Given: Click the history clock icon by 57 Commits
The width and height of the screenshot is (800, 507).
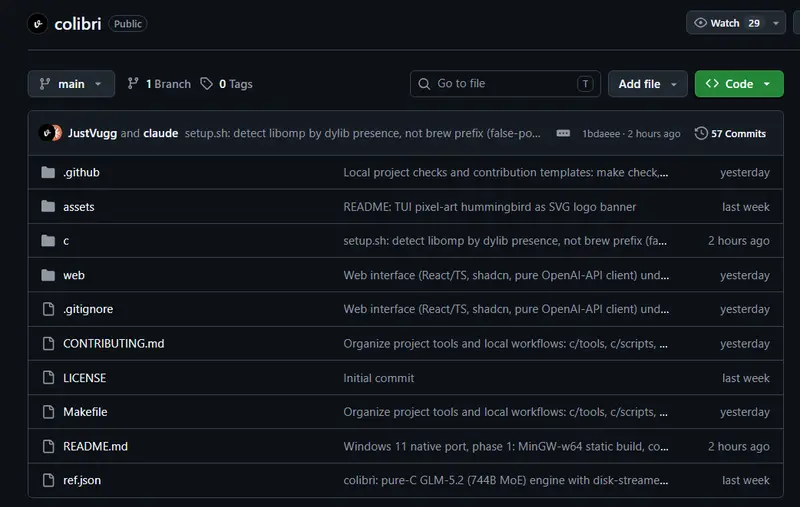Looking at the screenshot, I should point(701,133).
